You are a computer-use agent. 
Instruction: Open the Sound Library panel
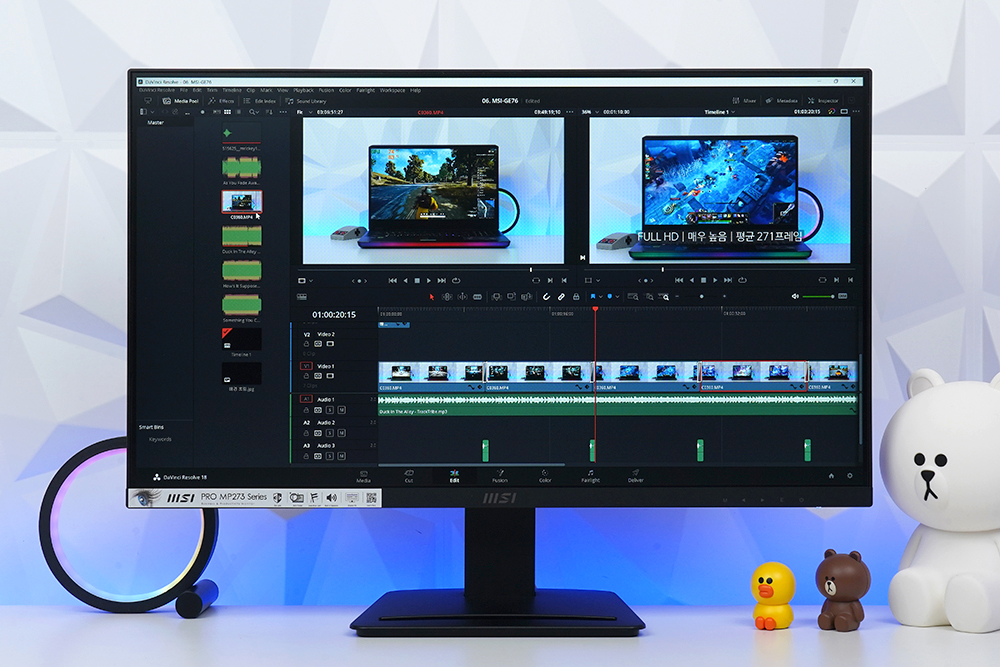pos(305,101)
